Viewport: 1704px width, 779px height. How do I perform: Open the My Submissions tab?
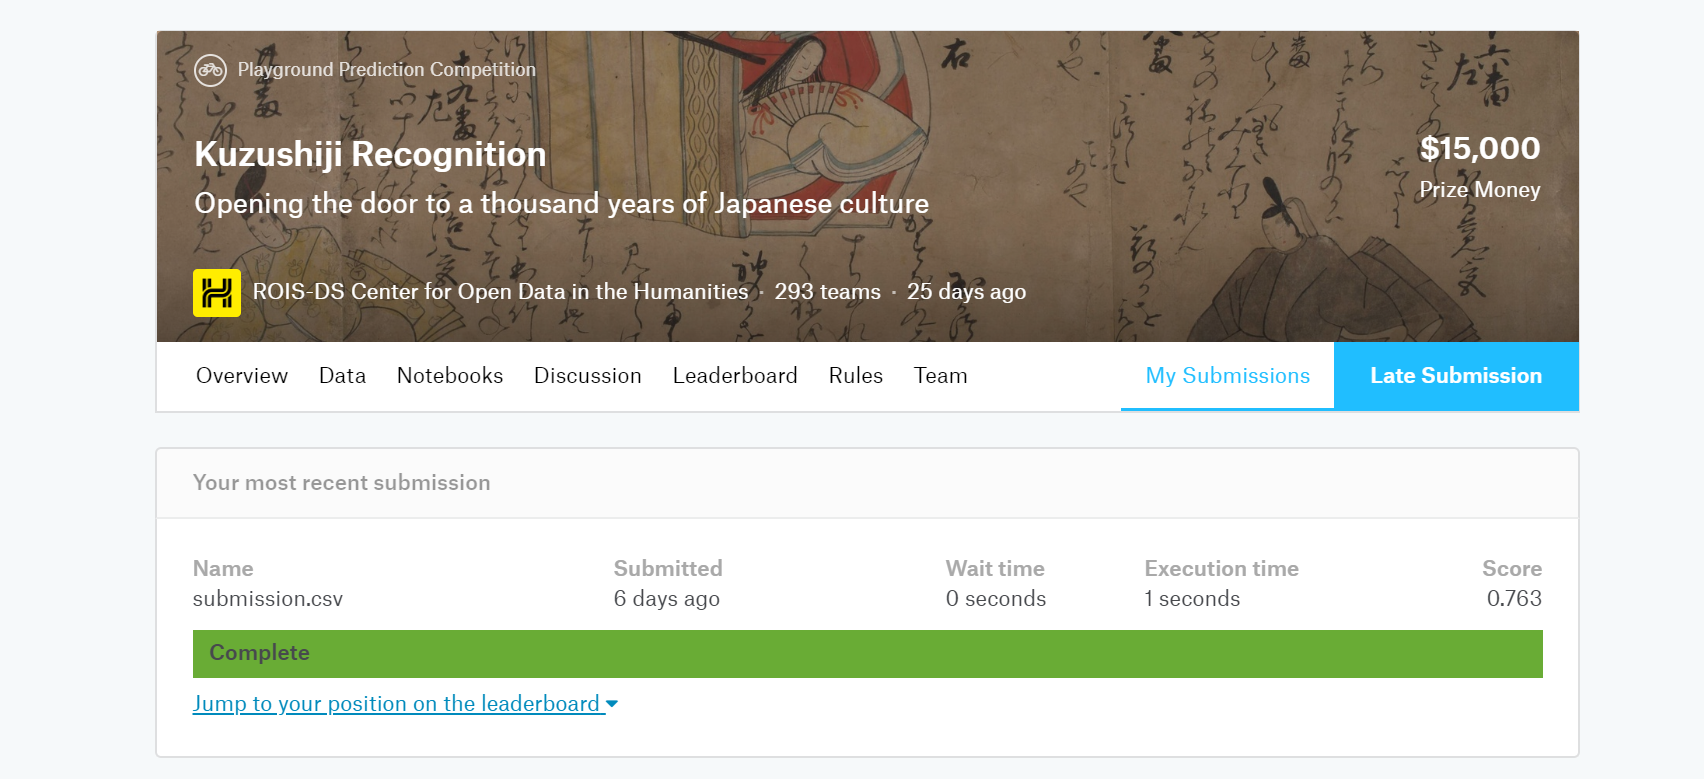(x=1227, y=376)
